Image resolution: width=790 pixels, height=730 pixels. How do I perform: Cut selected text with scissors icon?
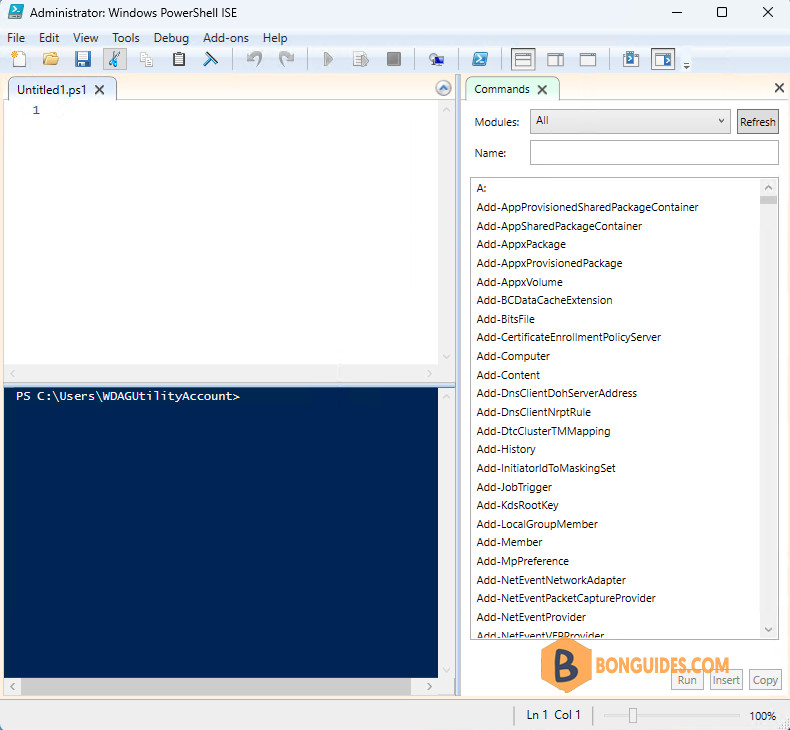click(114, 59)
